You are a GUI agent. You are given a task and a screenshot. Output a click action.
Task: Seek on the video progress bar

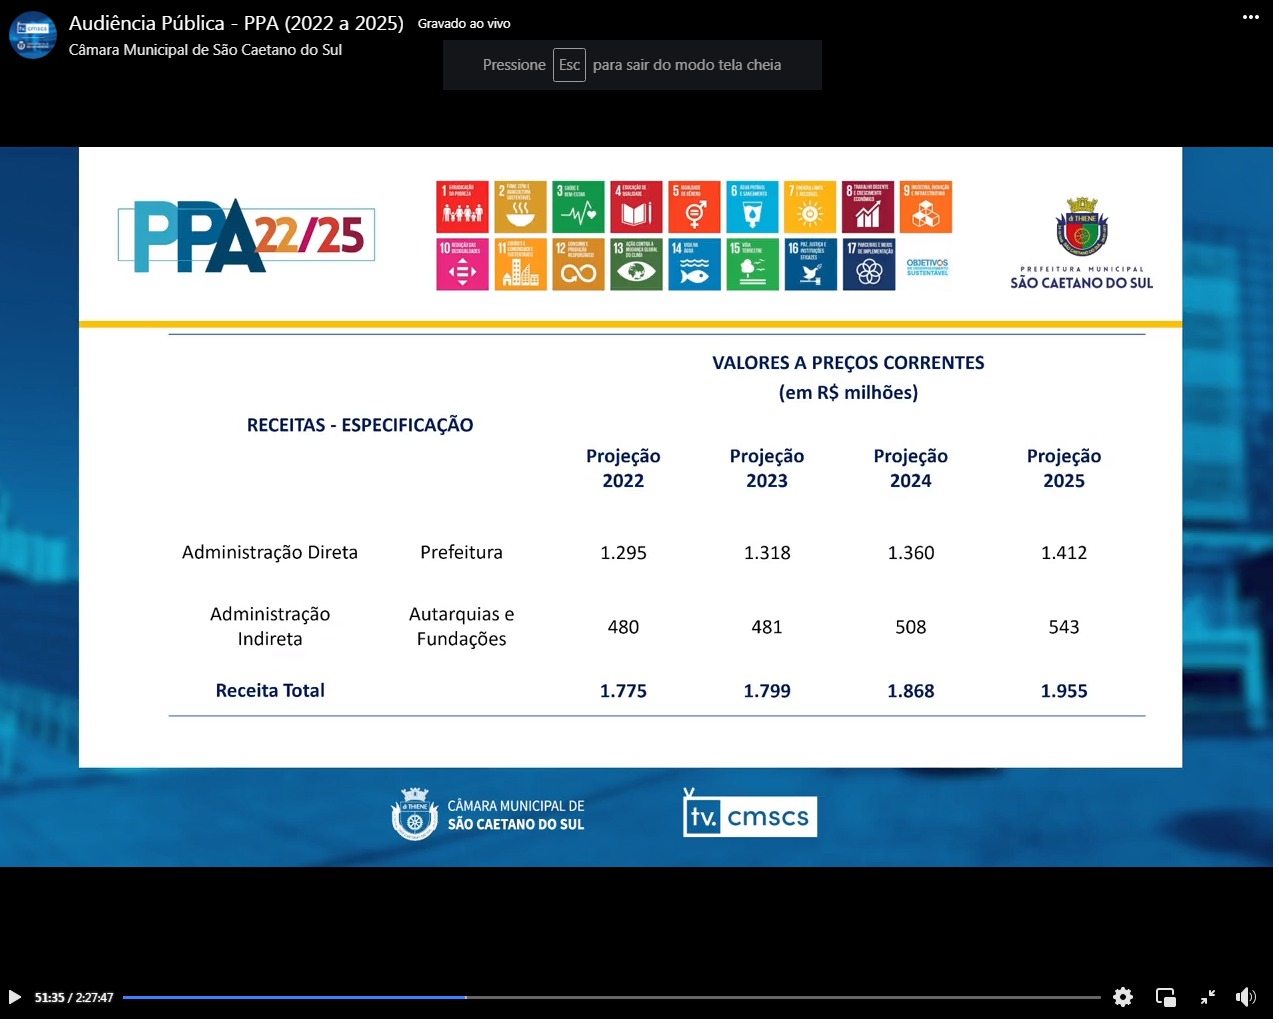tap(610, 997)
